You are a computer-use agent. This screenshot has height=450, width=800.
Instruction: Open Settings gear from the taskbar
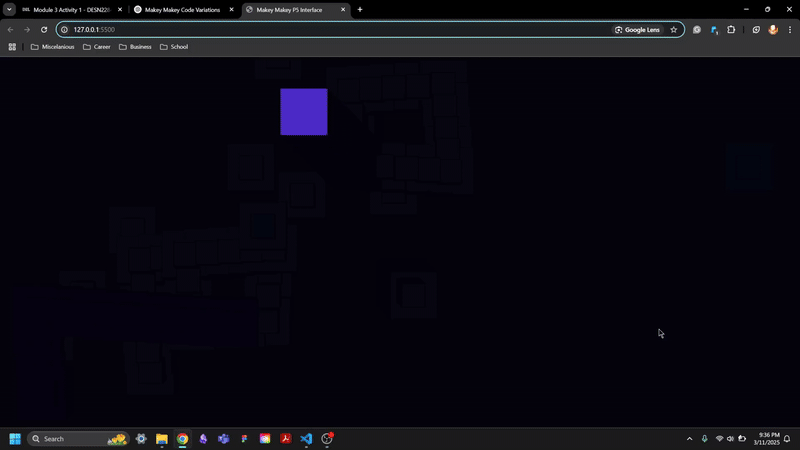[x=141, y=439]
